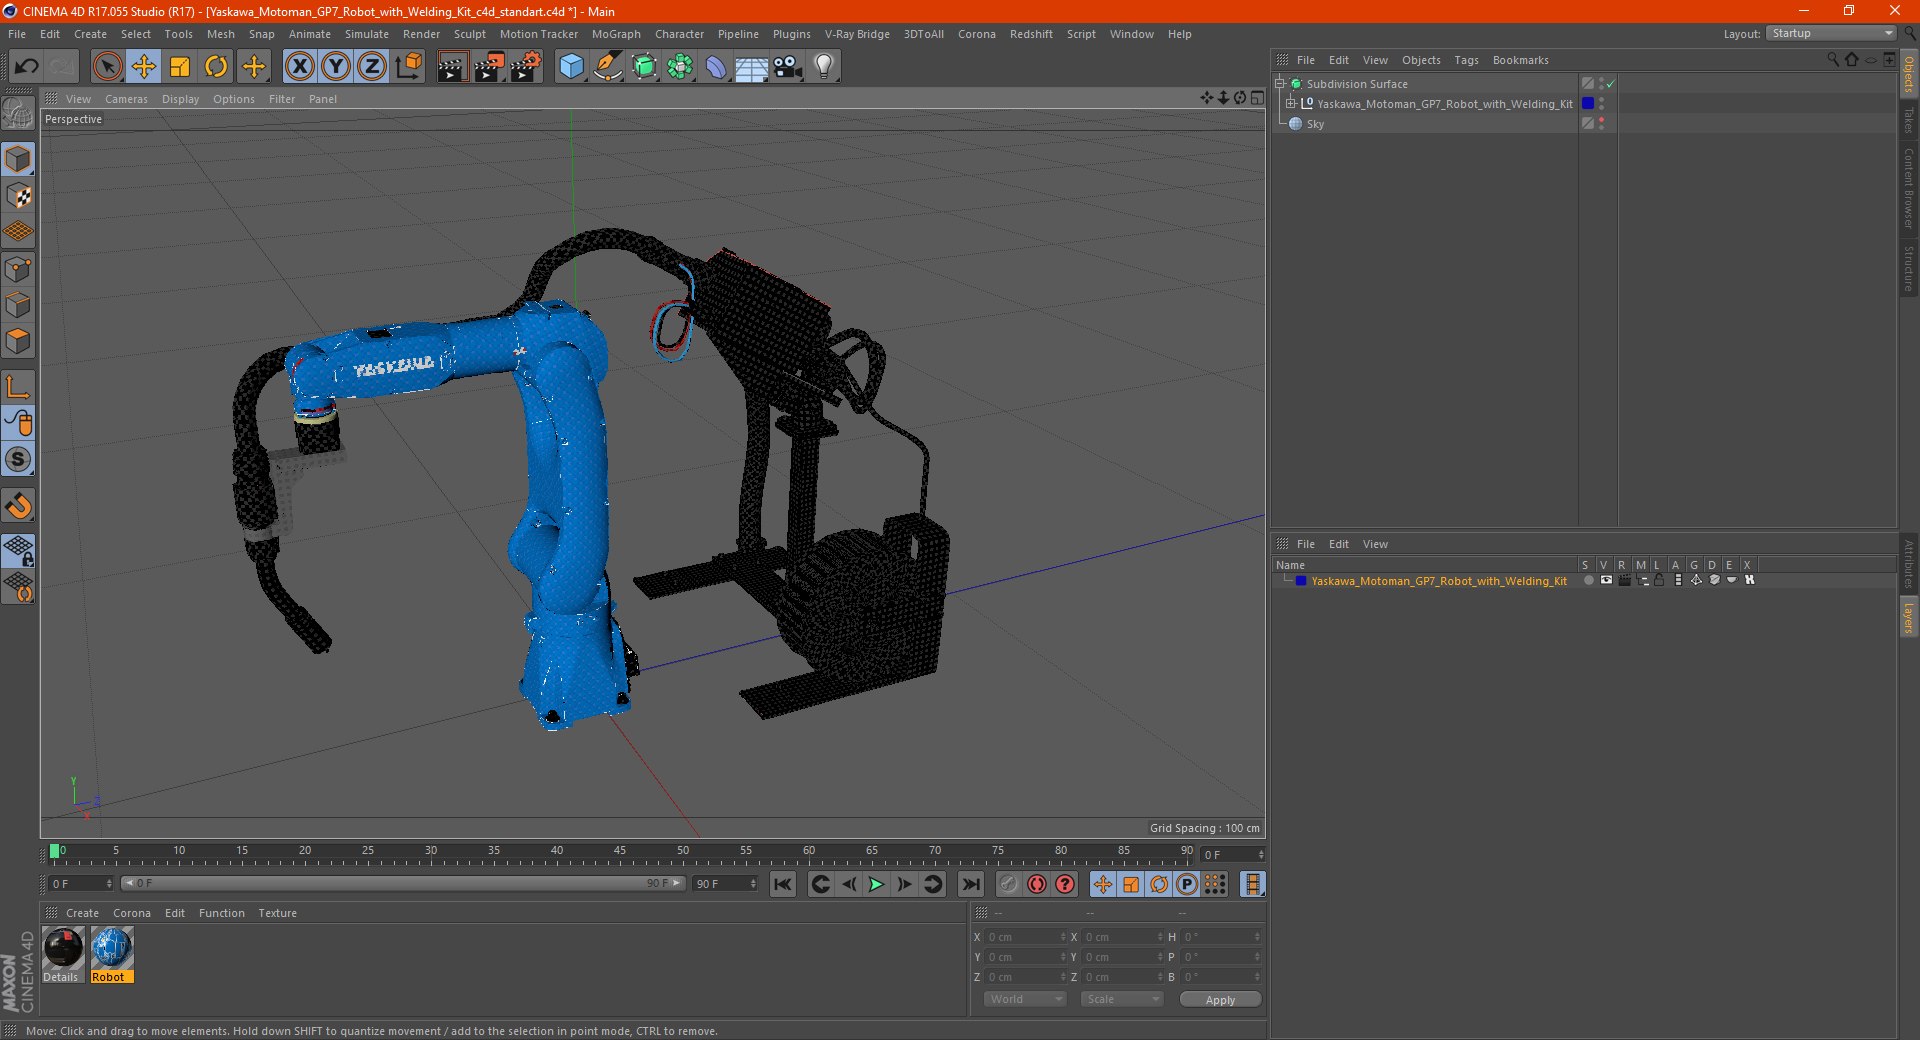This screenshot has height=1040, width=1920.
Task: Add a Cube primitive object
Action: tap(571, 67)
